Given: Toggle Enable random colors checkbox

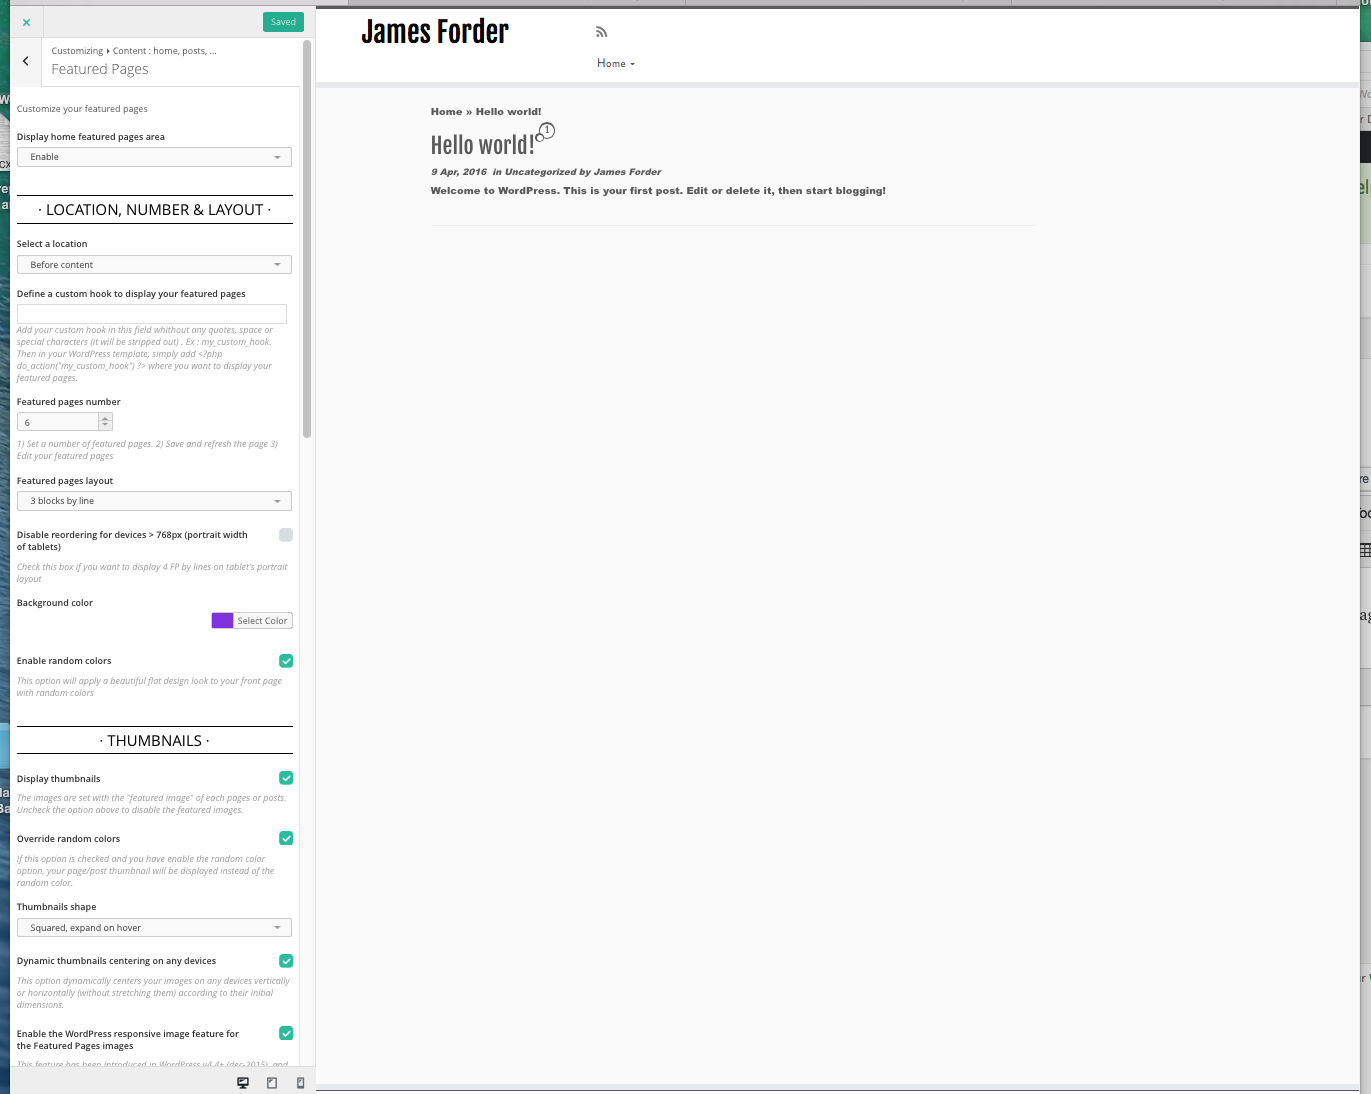Looking at the screenshot, I should (x=286, y=661).
